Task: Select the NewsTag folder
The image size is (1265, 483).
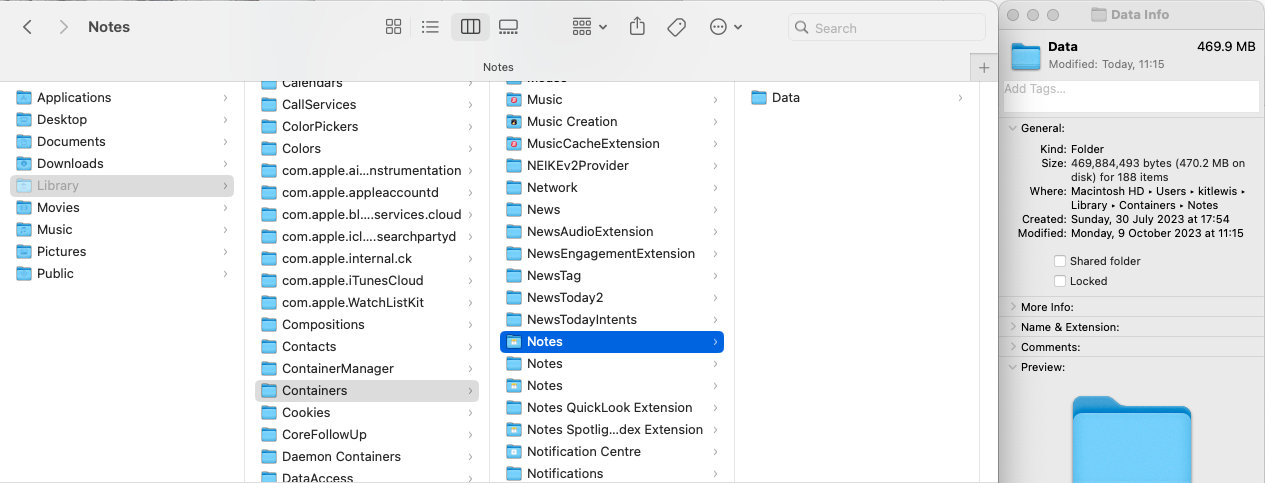Action: pos(612,275)
